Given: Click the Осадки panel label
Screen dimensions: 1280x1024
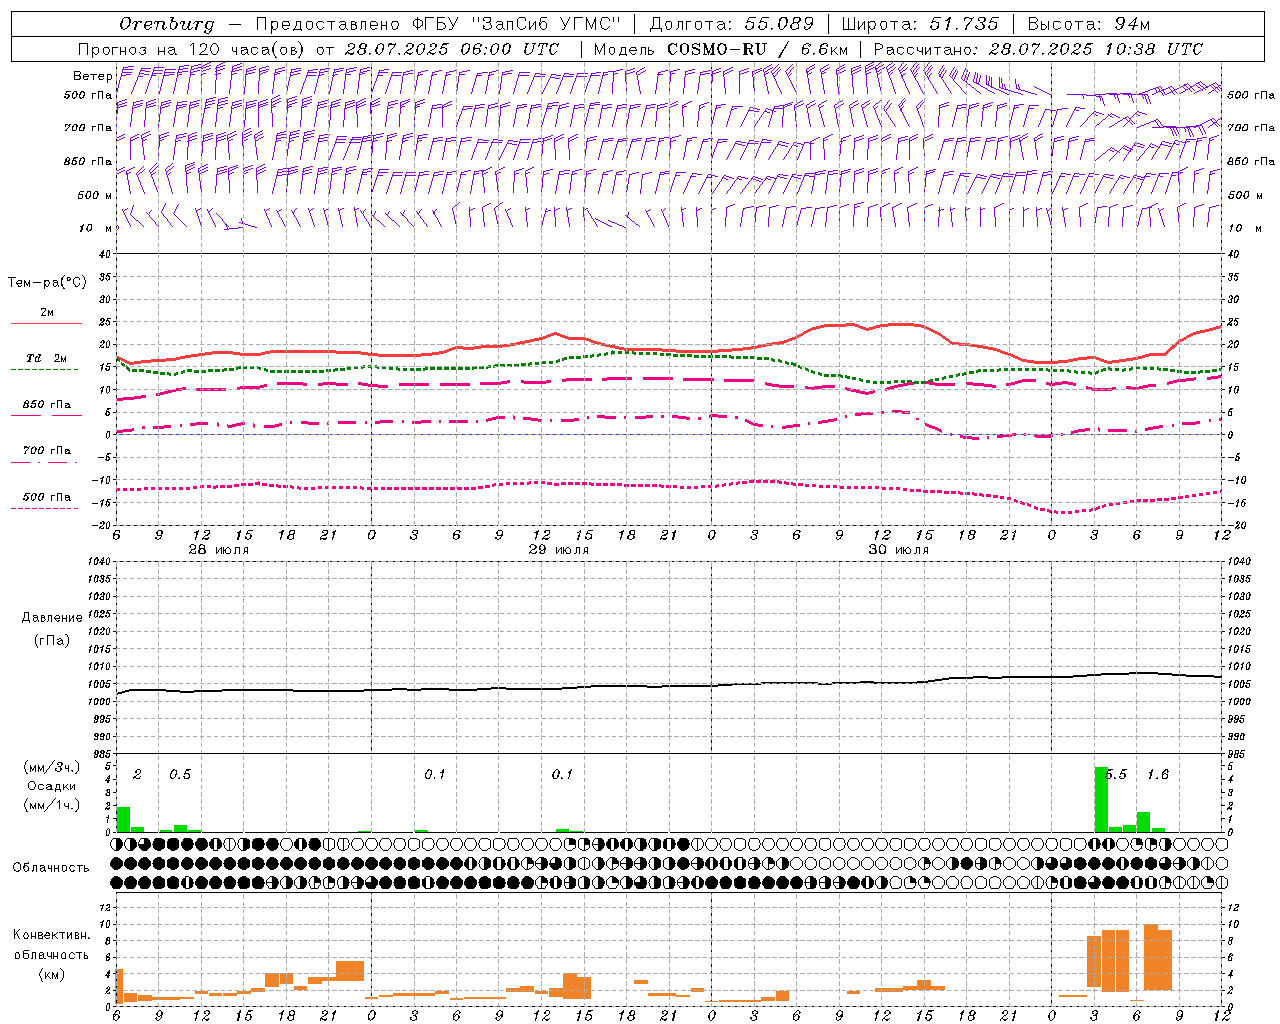Looking at the screenshot, I should coord(51,786).
